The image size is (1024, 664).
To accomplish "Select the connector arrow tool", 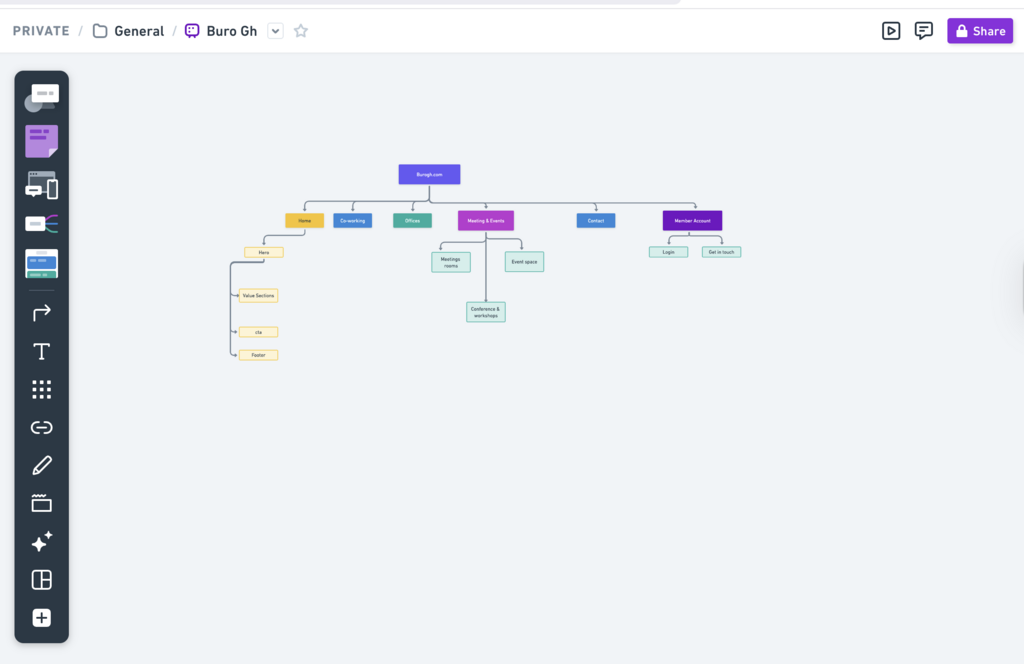I will coord(41,313).
